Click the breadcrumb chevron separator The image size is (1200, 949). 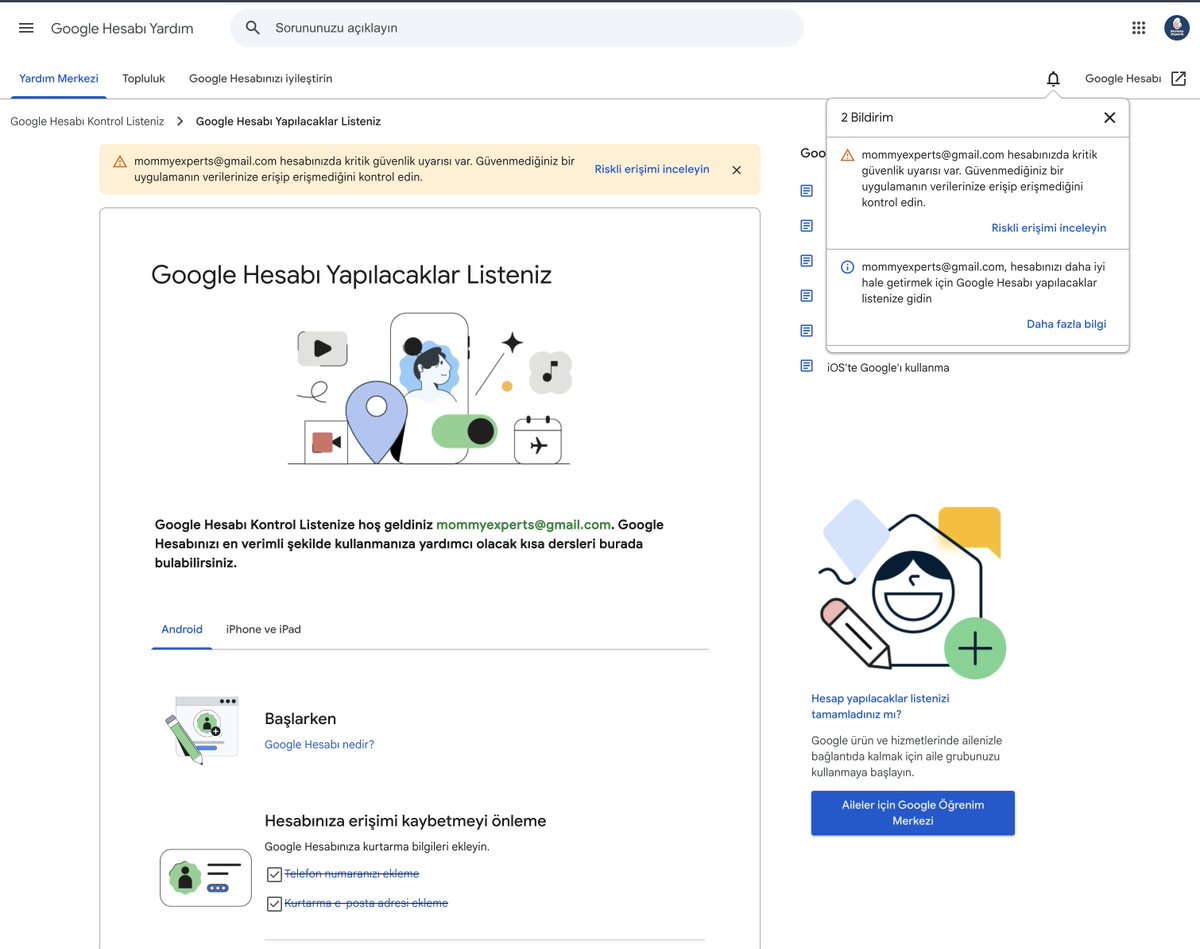tap(180, 121)
